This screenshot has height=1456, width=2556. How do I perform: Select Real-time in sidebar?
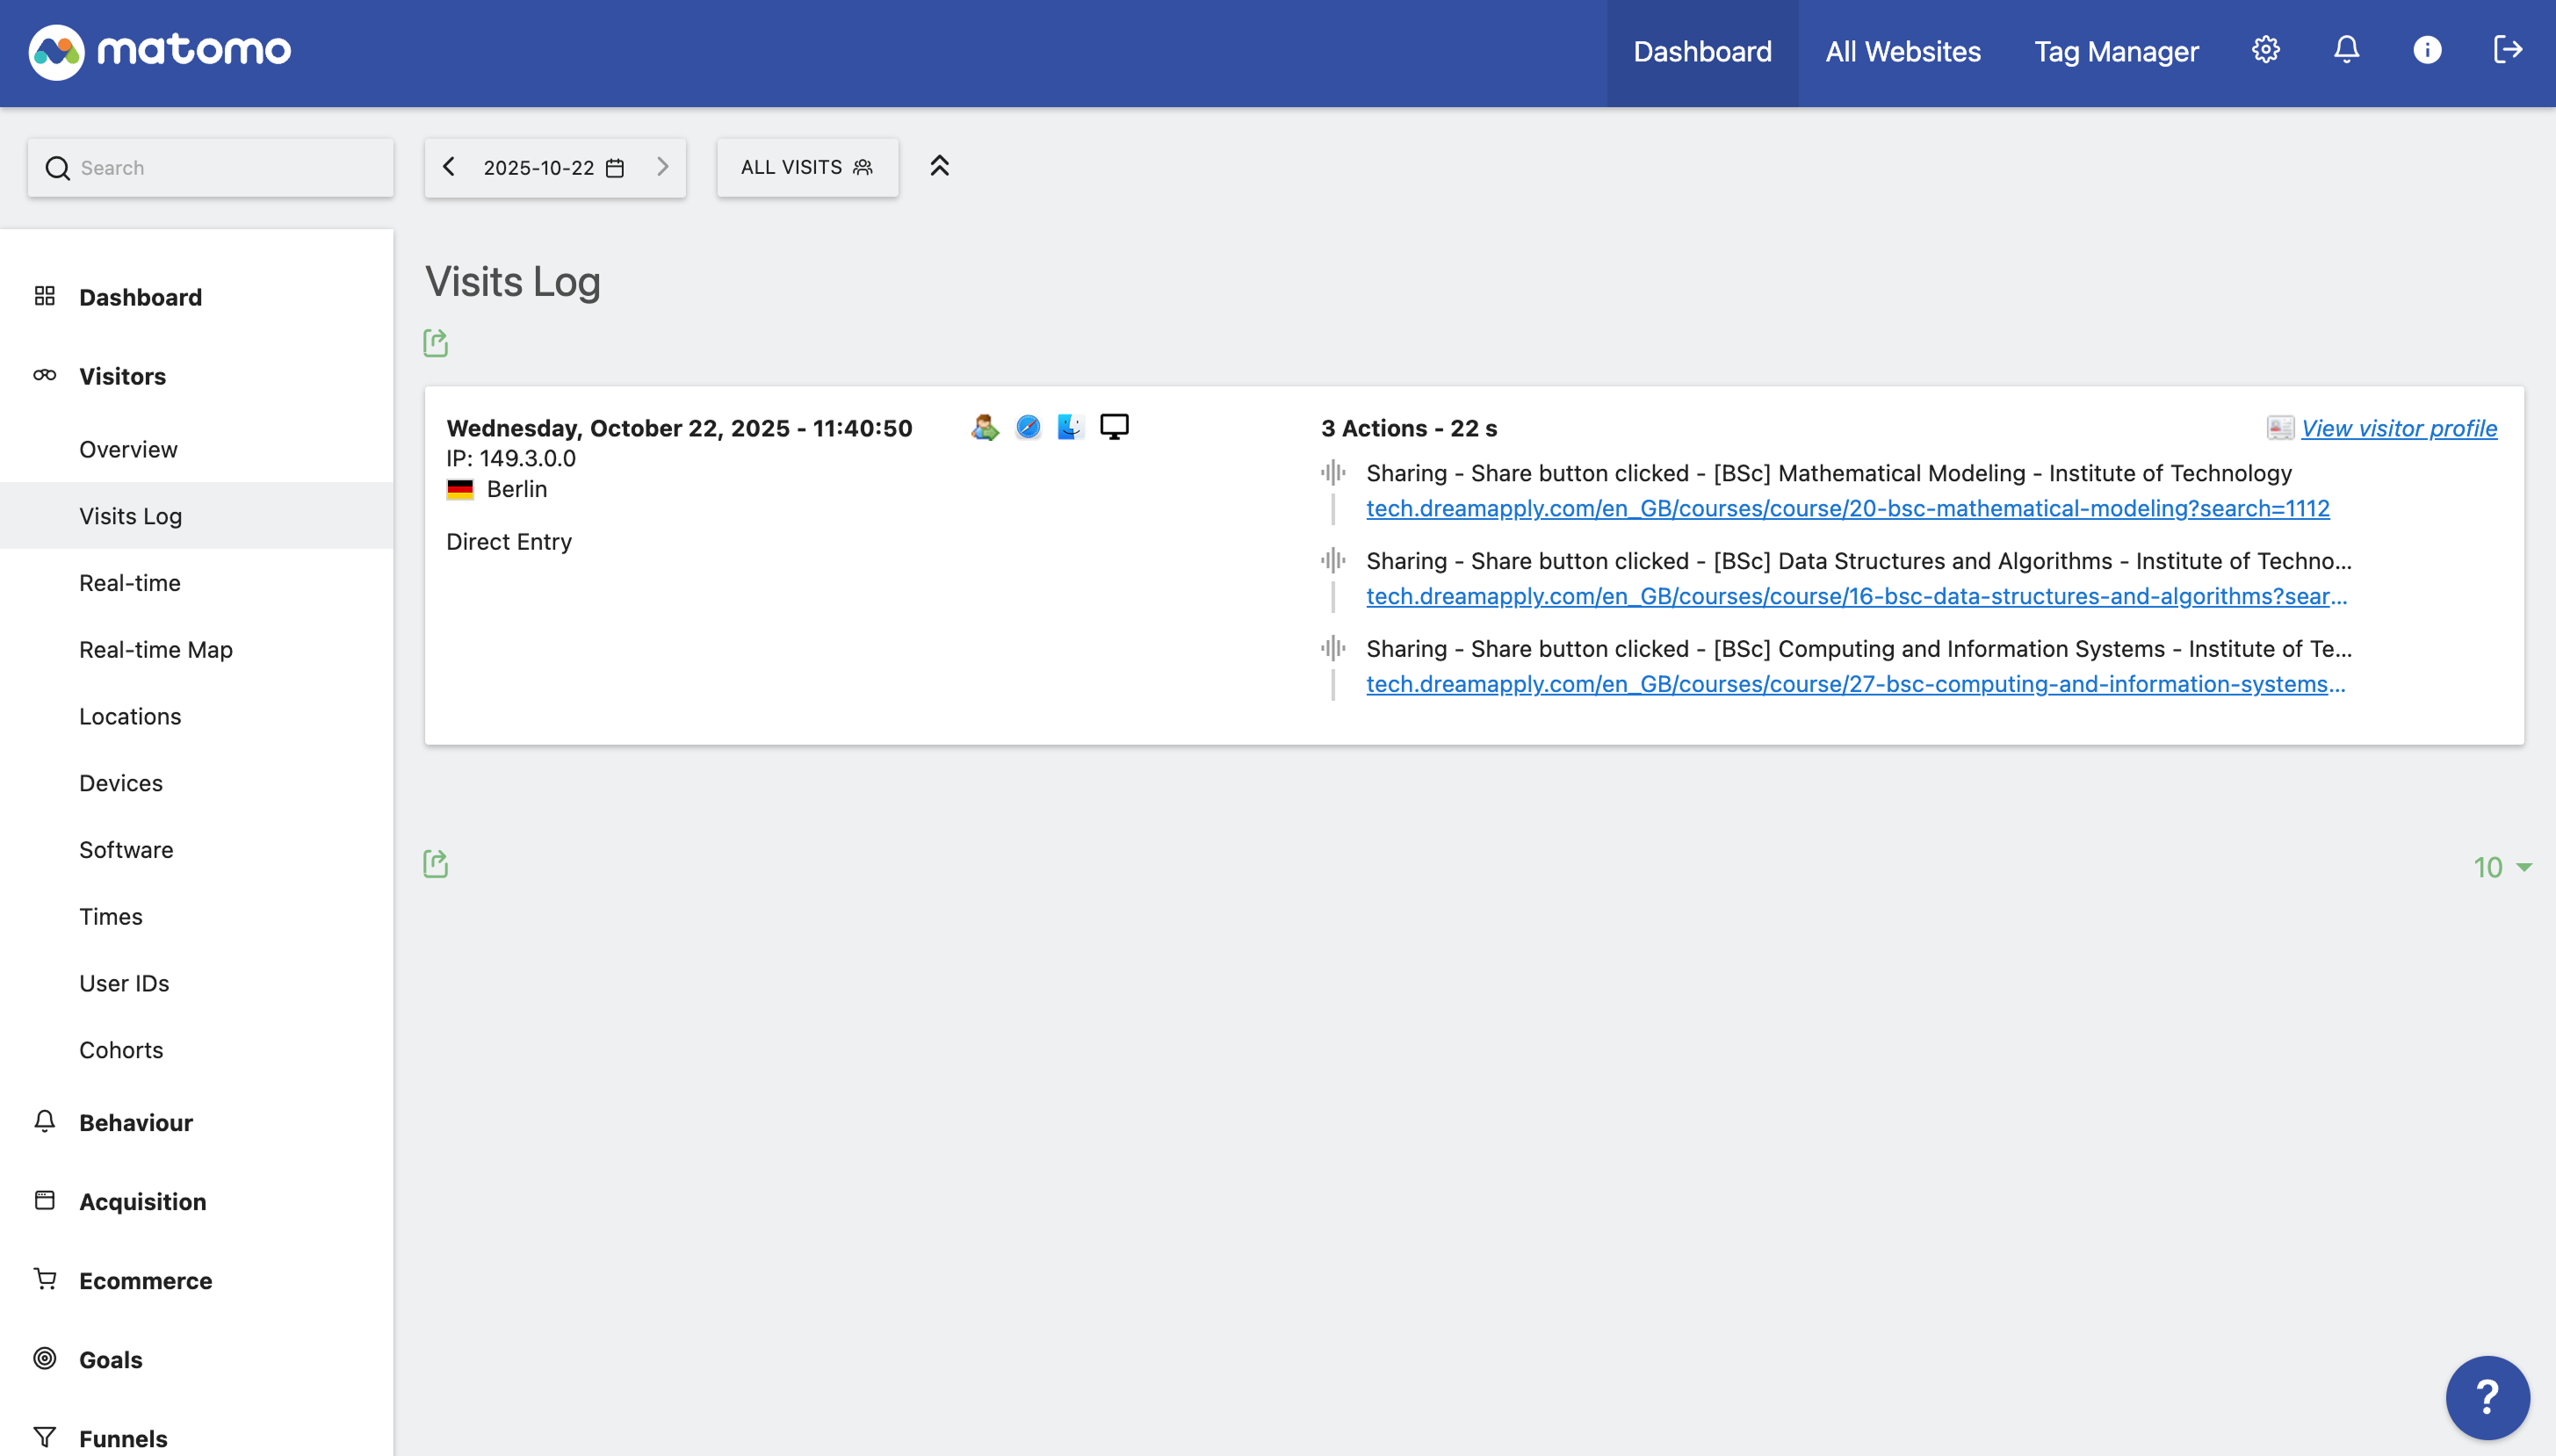tap(130, 583)
